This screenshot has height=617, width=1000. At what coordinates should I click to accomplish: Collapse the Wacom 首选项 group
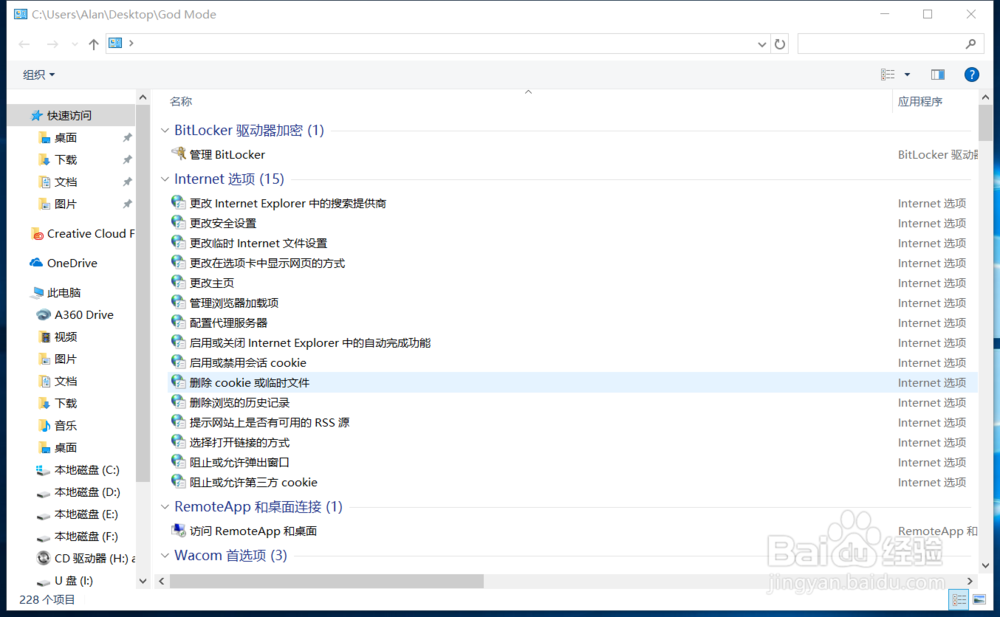point(165,555)
